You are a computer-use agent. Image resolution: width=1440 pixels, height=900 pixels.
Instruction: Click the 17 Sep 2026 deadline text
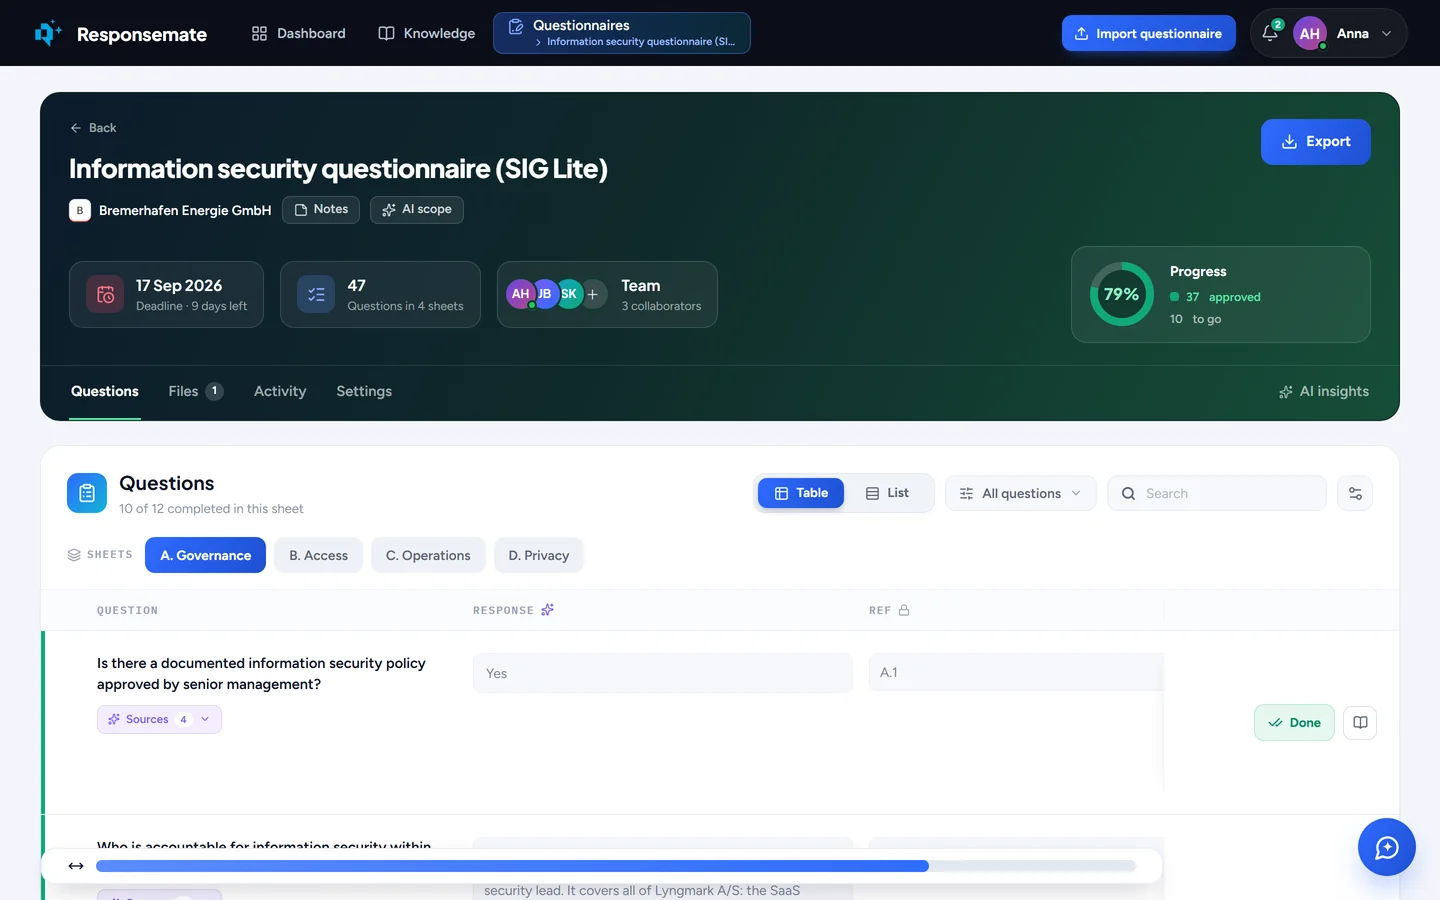pyautogui.click(x=179, y=286)
